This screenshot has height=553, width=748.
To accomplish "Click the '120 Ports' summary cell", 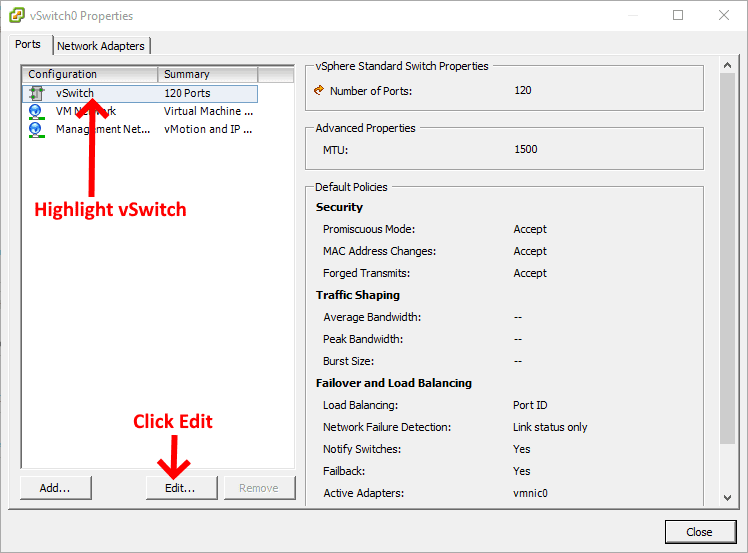I will click(187, 93).
